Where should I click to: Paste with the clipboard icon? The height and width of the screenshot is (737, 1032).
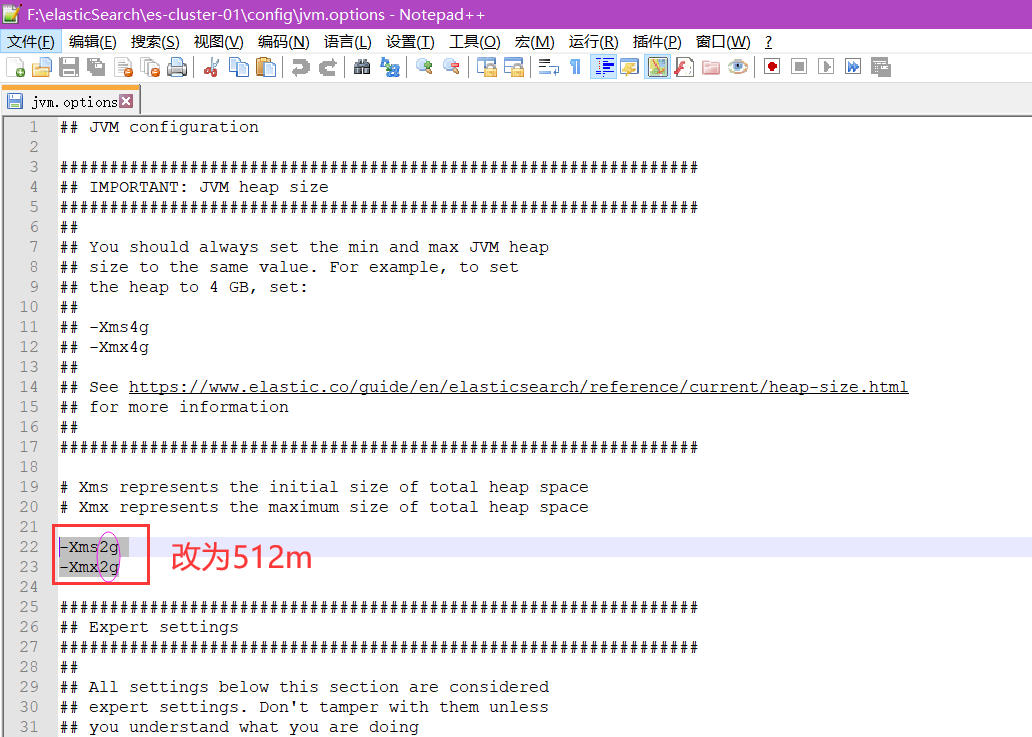pos(265,67)
